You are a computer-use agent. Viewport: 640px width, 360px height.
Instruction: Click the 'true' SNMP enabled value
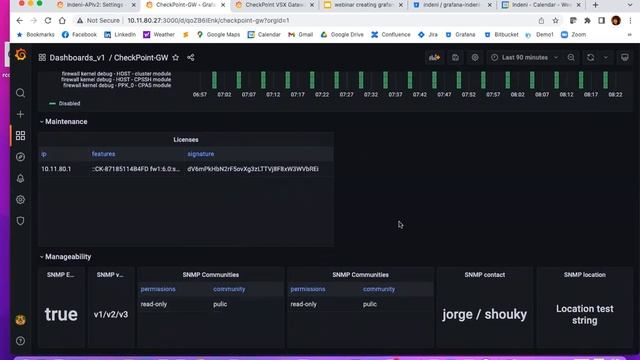61,314
